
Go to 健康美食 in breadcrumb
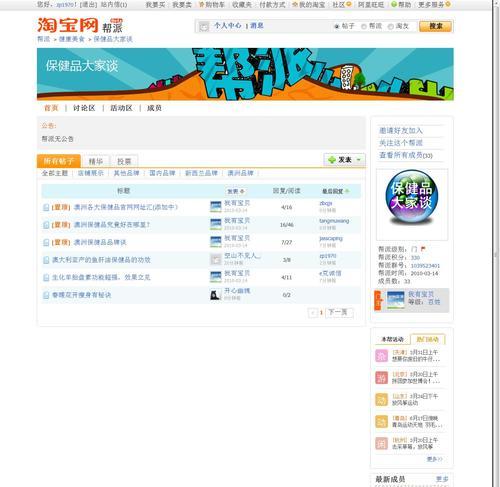[71, 39]
